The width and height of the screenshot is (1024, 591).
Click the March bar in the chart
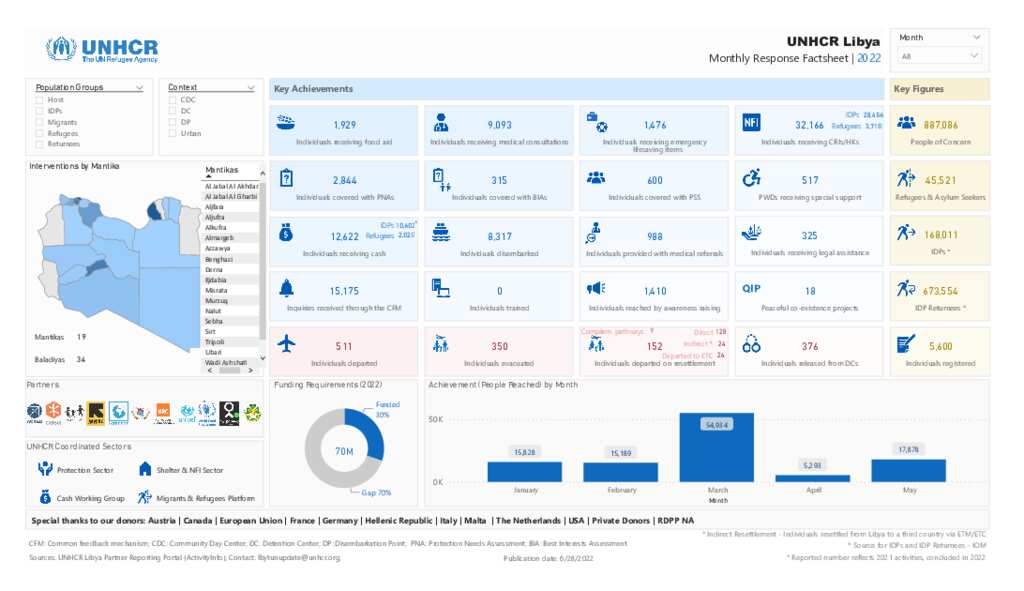(716, 447)
